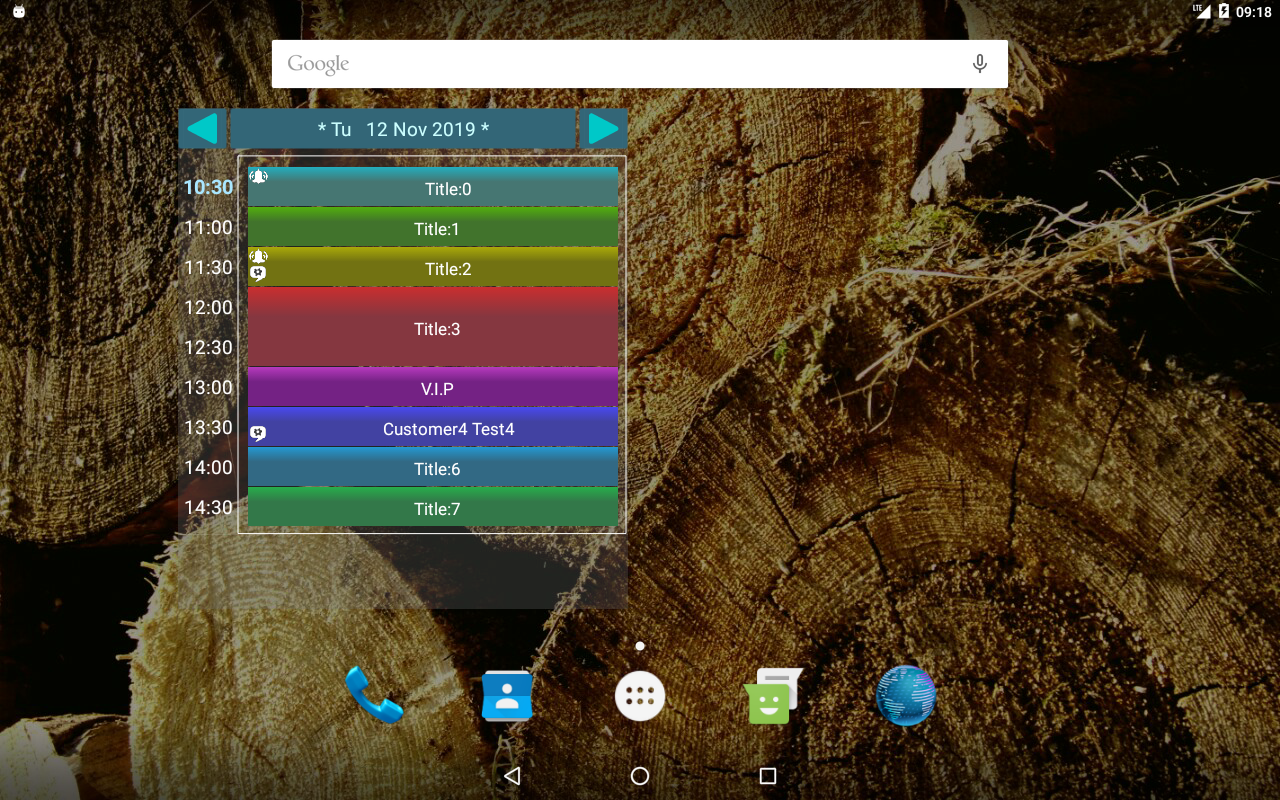Click the message bubble icon on Customer4 Test4

click(258, 433)
